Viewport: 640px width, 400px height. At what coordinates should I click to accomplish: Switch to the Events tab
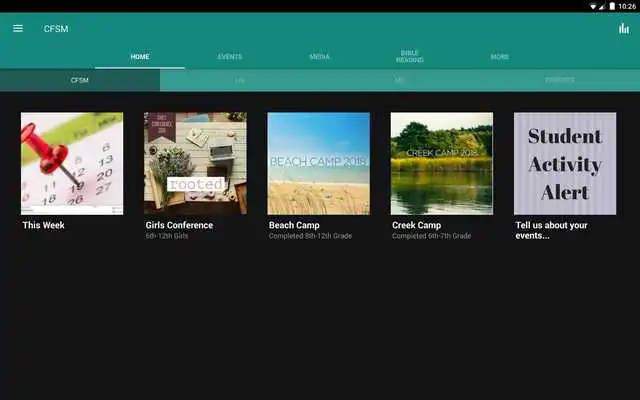(229, 57)
